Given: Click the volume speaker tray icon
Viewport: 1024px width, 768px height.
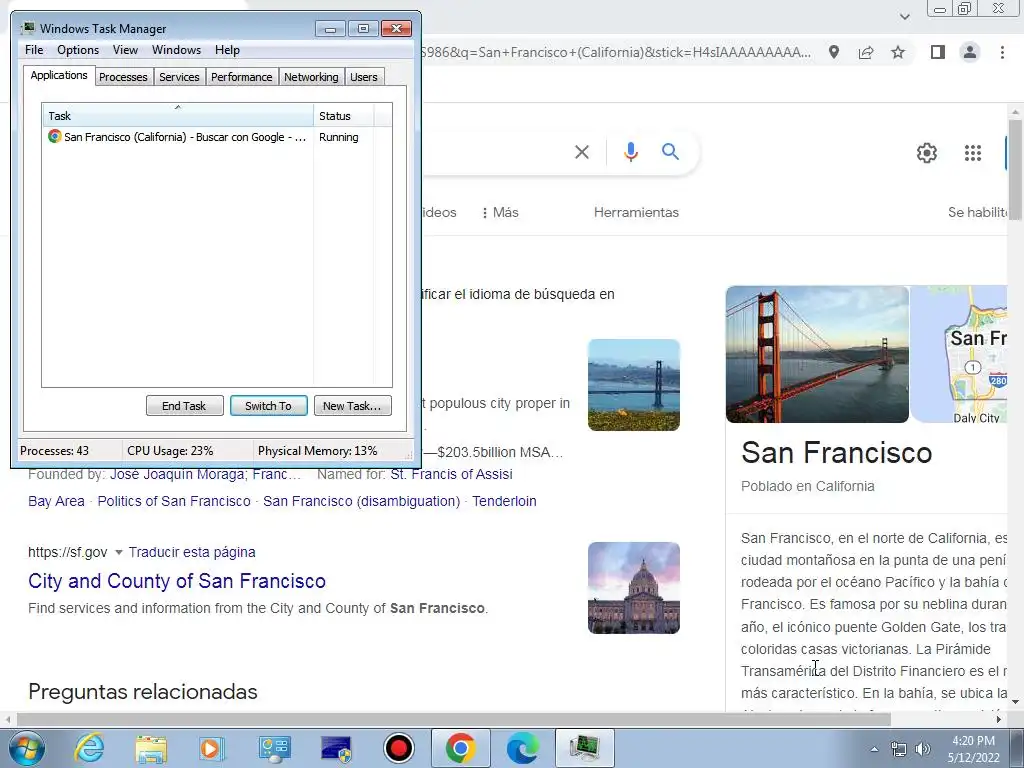Looking at the screenshot, I should point(923,749).
